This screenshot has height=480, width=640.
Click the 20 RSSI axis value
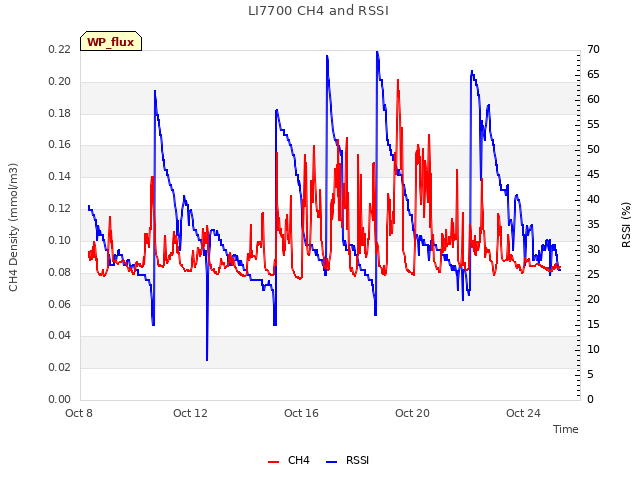[x=593, y=300]
